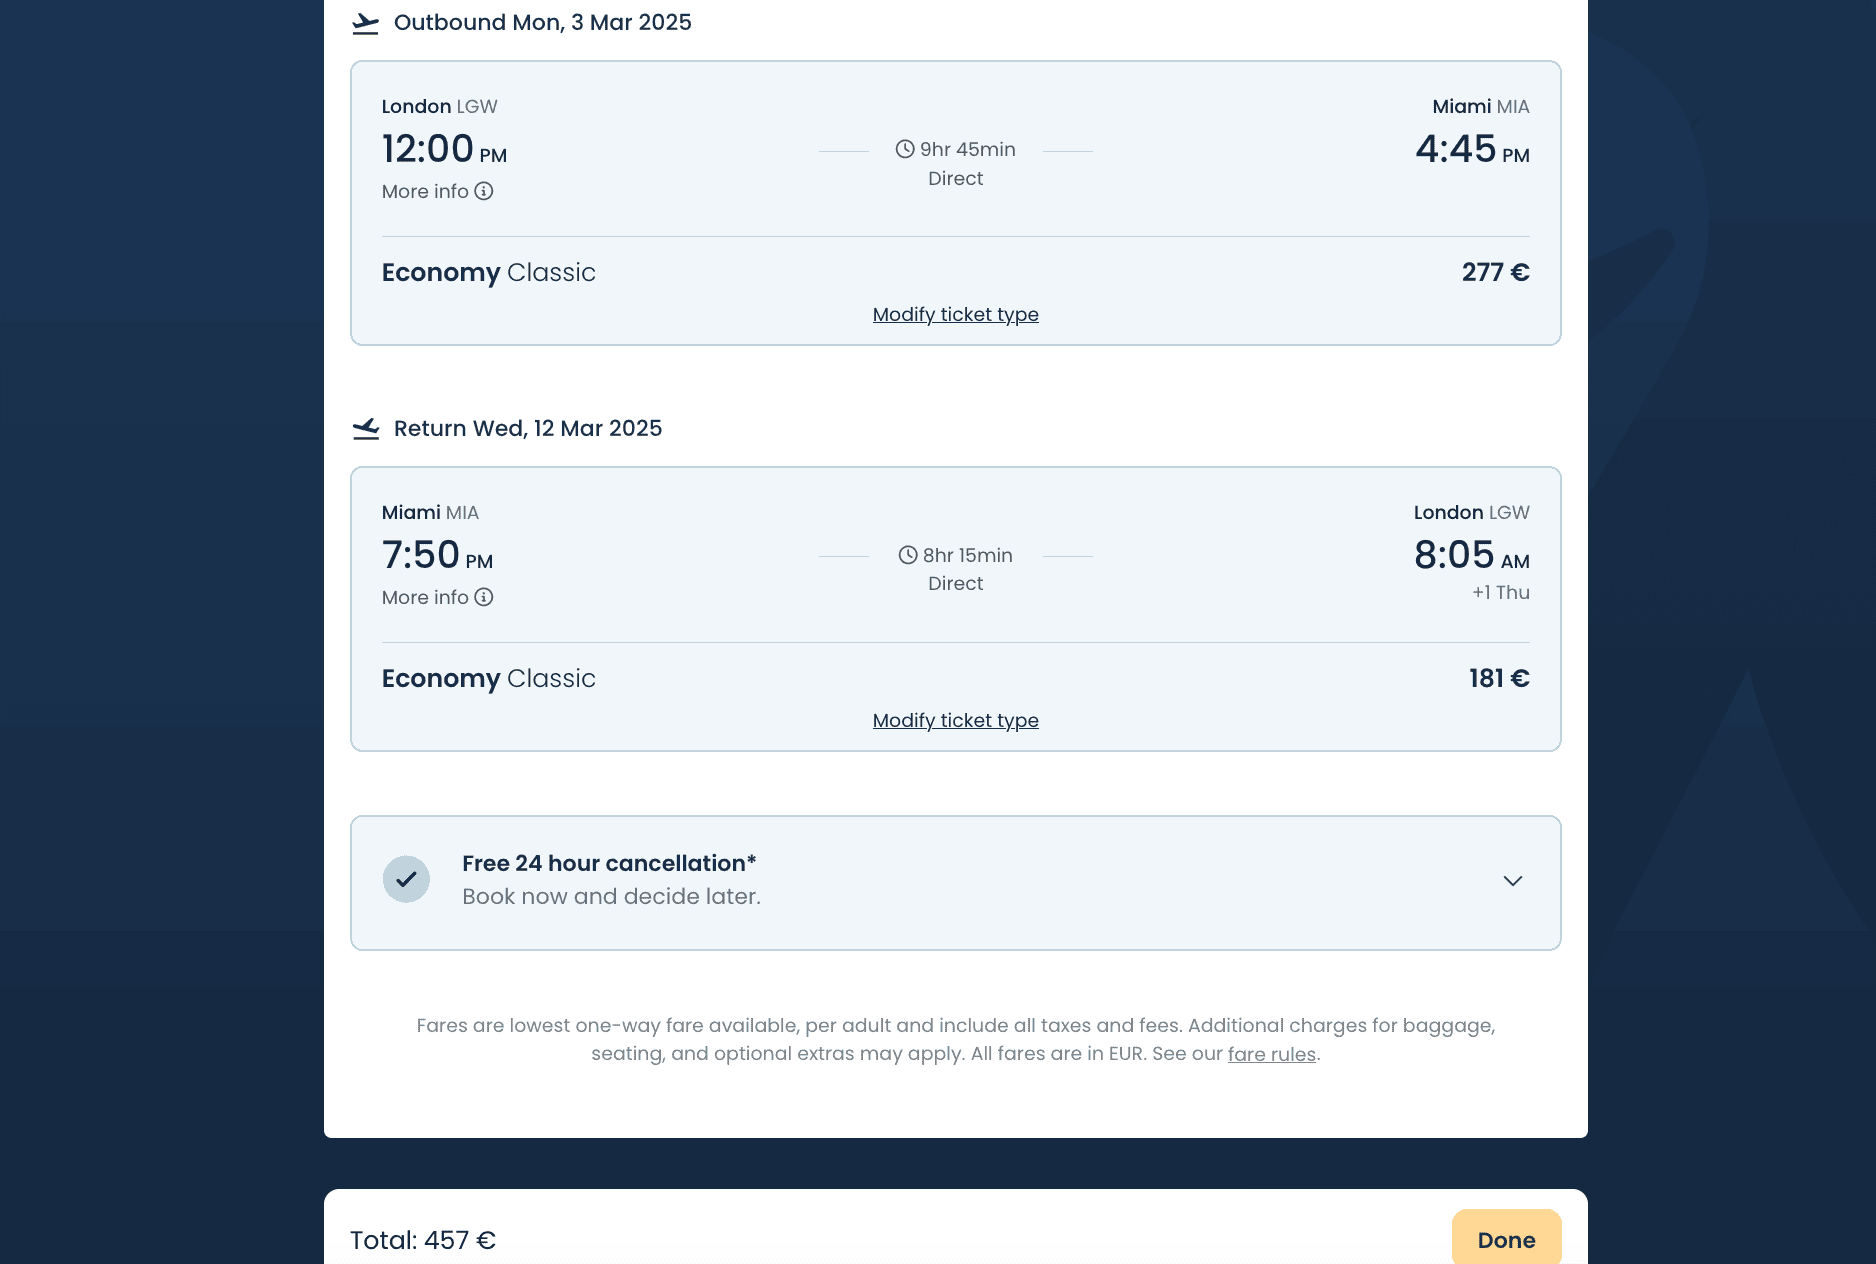Open More info icon for London departure

coord(484,191)
